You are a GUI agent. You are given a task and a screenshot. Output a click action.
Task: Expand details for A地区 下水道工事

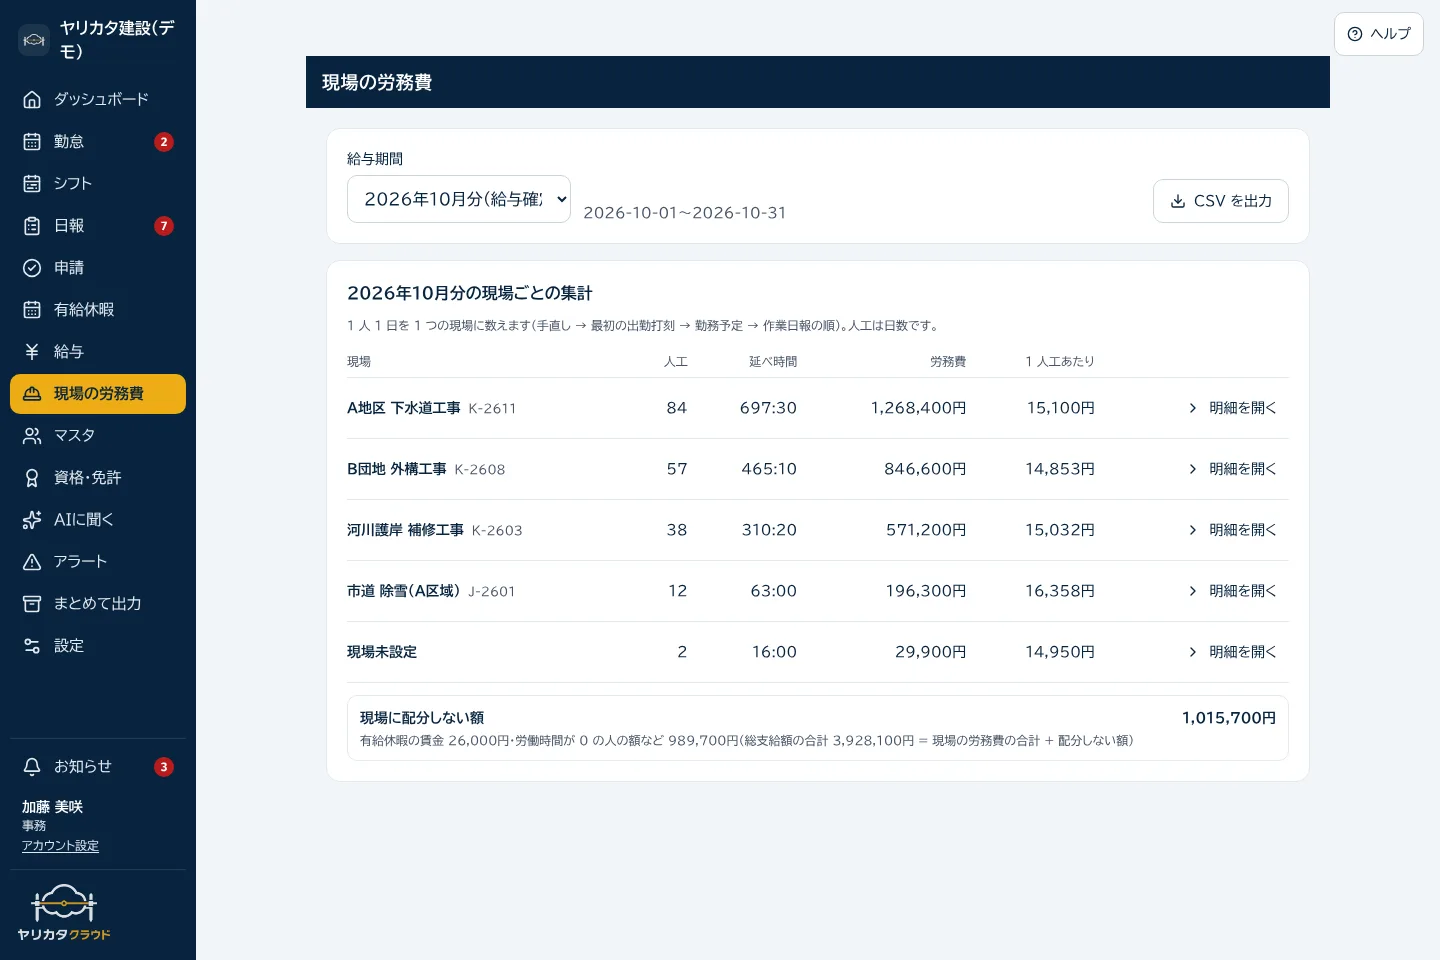point(1232,408)
